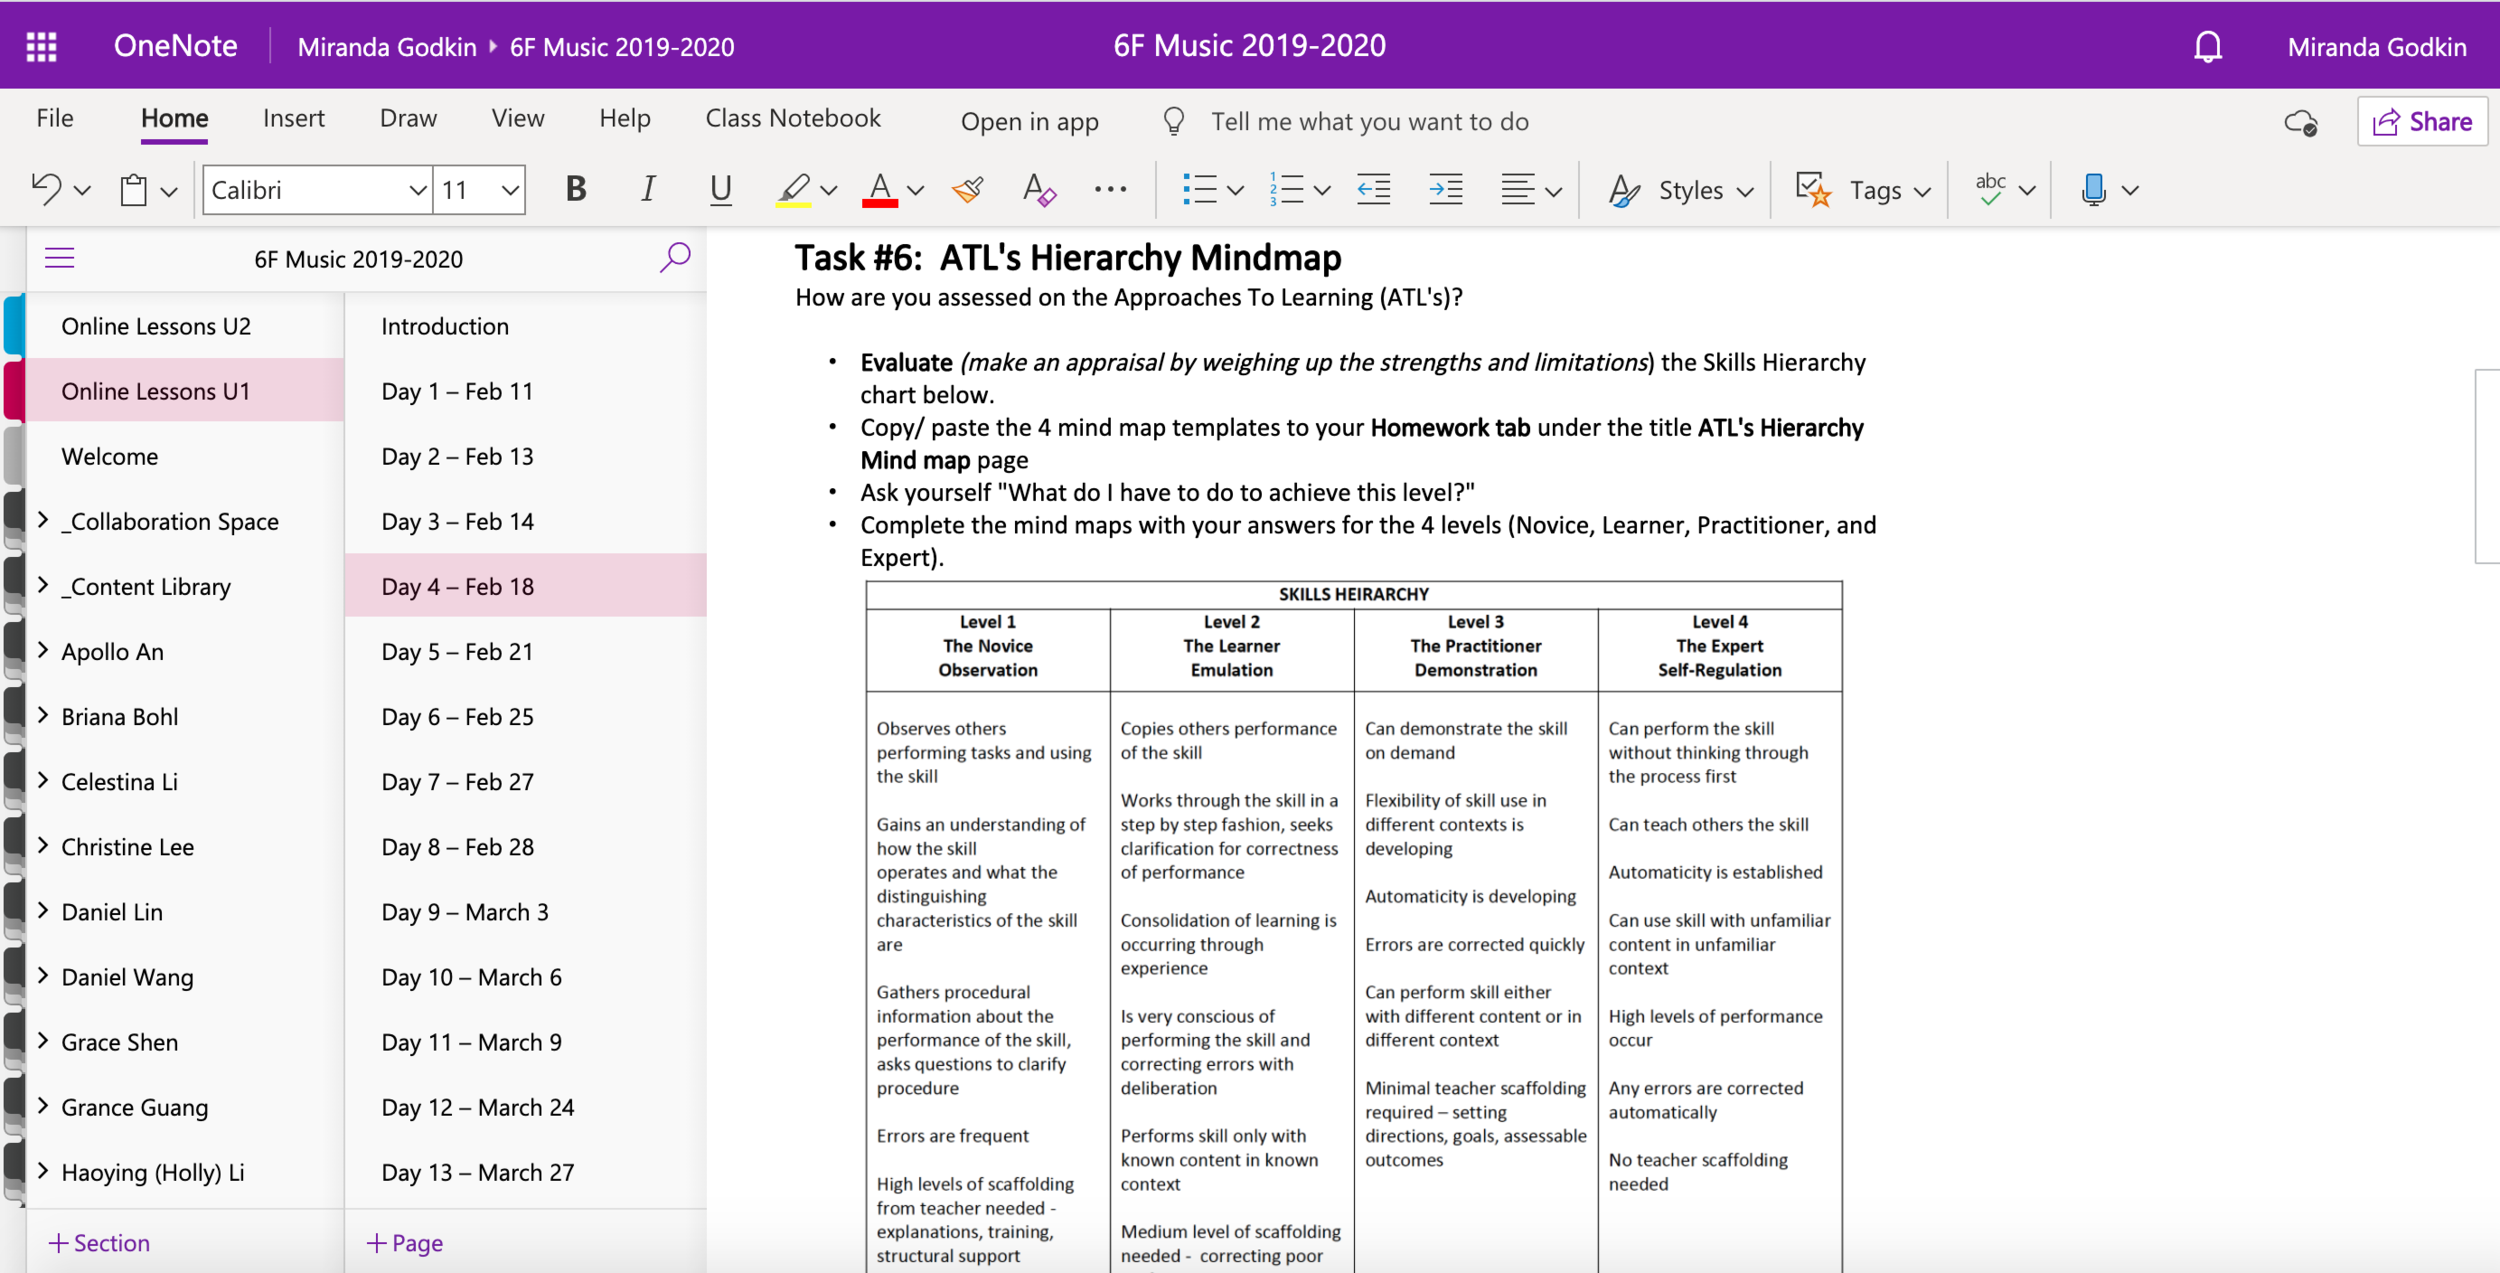Image resolution: width=2500 pixels, height=1273 pixels.
Task: Search the notebook with magnifier icon
Action: pos(675,258)
